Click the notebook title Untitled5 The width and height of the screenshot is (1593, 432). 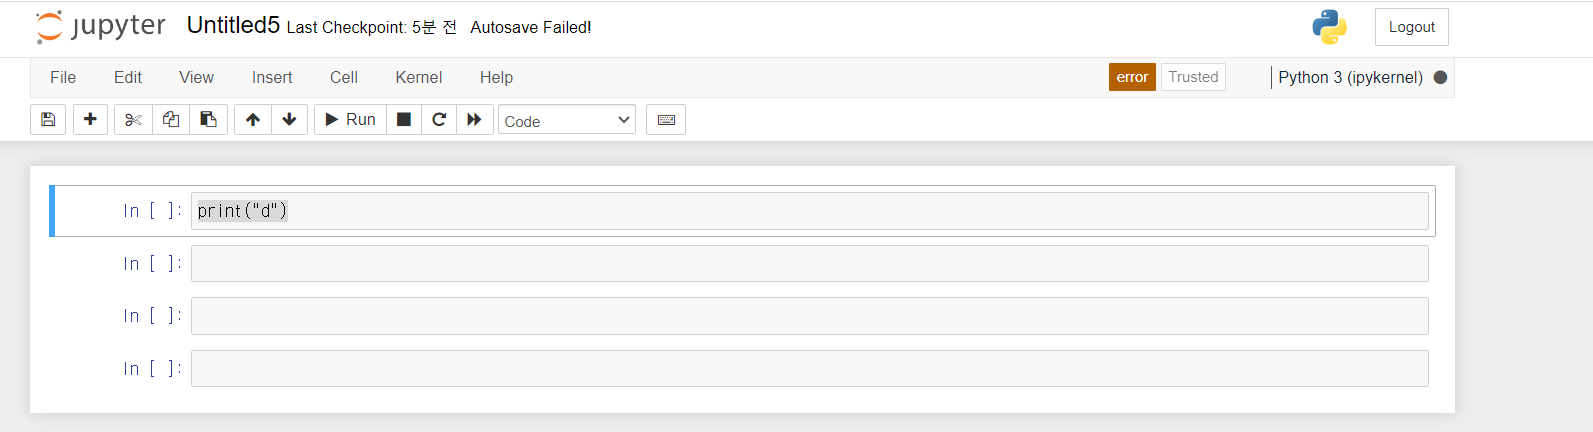pyautogui.click(x=233, y=26)
